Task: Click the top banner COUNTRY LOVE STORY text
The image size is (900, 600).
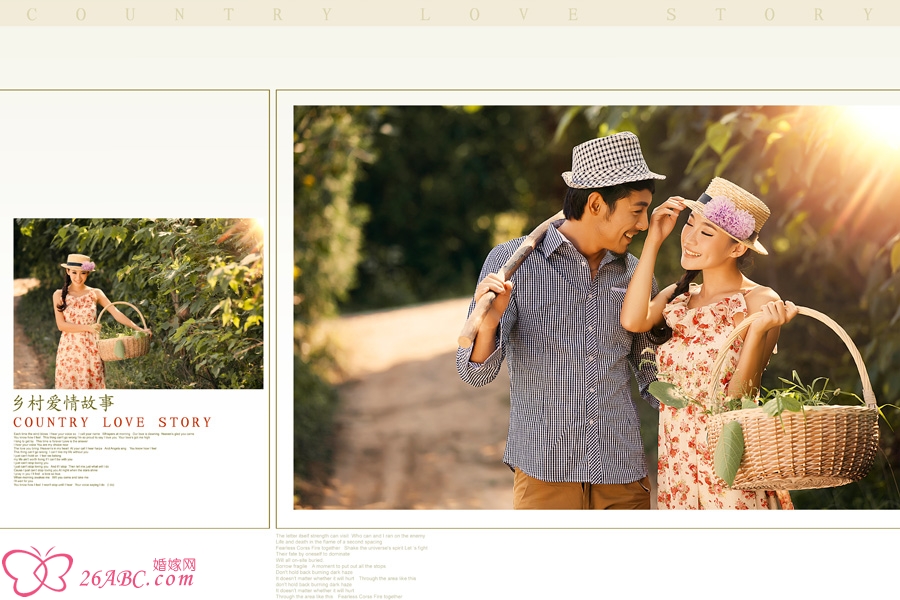Action: [x=450, y=14]
